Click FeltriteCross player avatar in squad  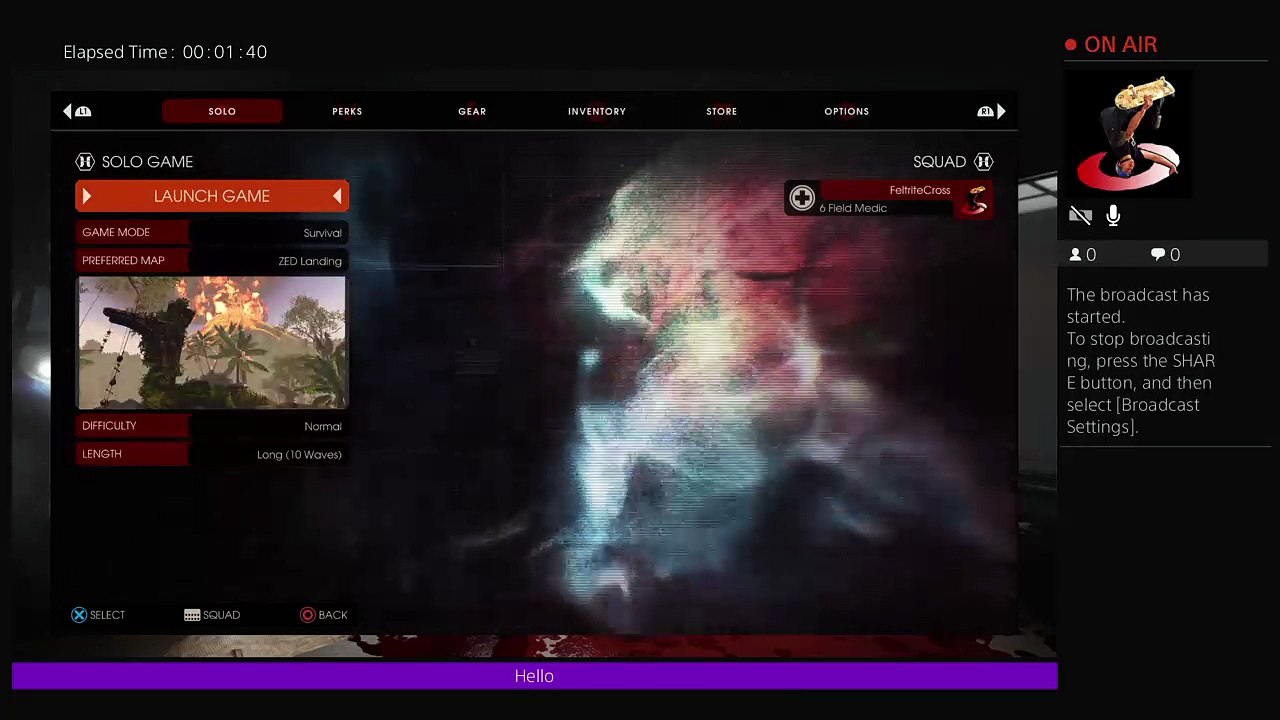[976, 199]
